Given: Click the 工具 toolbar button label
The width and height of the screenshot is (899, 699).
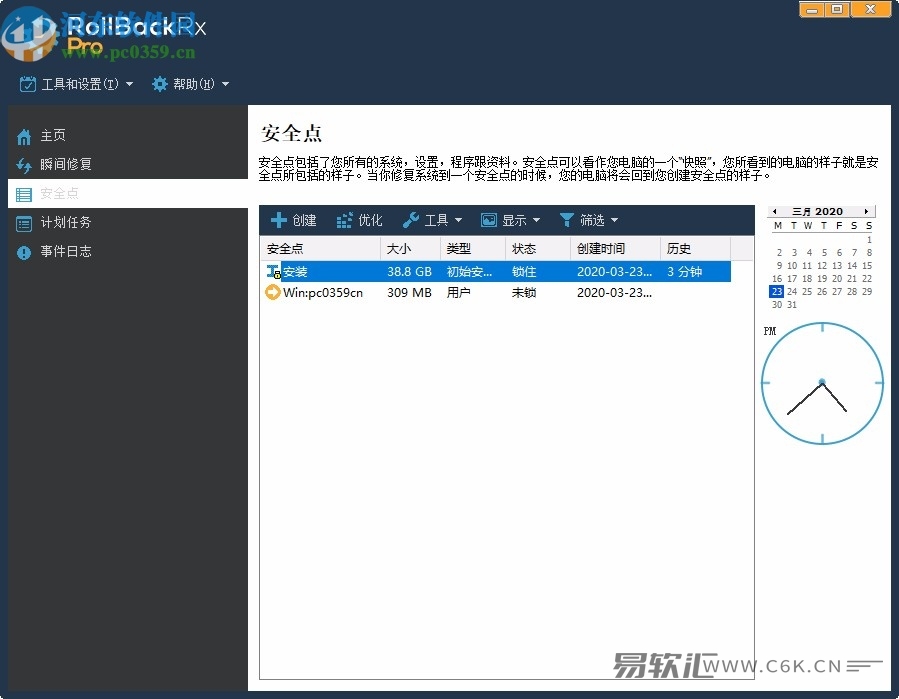Looking at the screenshot, I should (436, 220).
